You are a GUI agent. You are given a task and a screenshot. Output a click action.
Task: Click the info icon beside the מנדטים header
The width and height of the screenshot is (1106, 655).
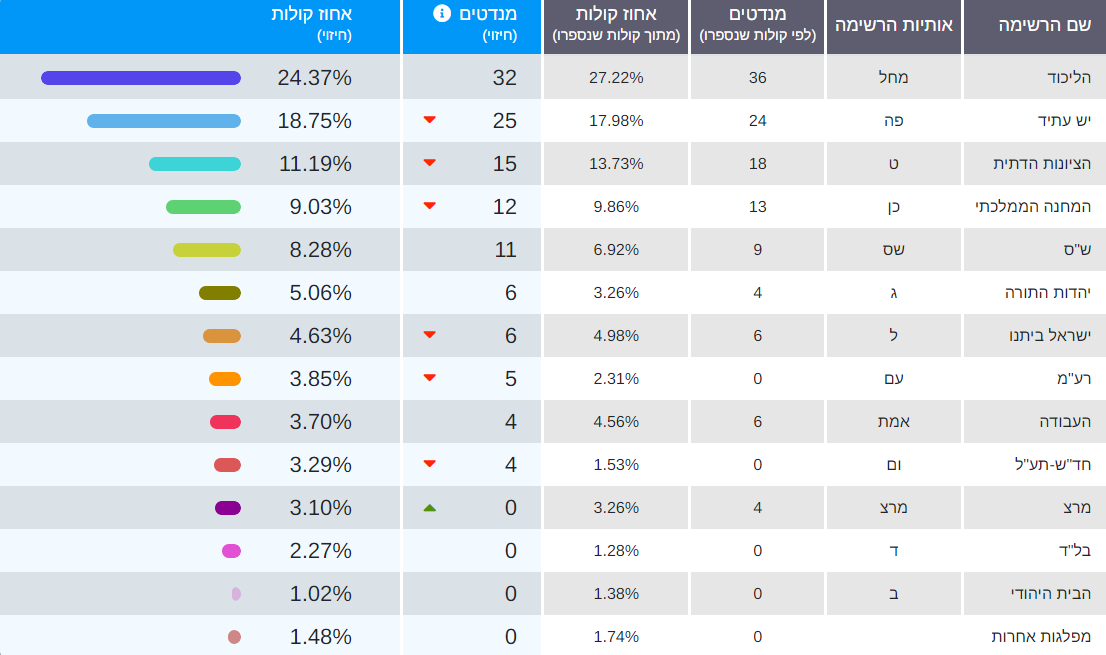click(439, 13)
